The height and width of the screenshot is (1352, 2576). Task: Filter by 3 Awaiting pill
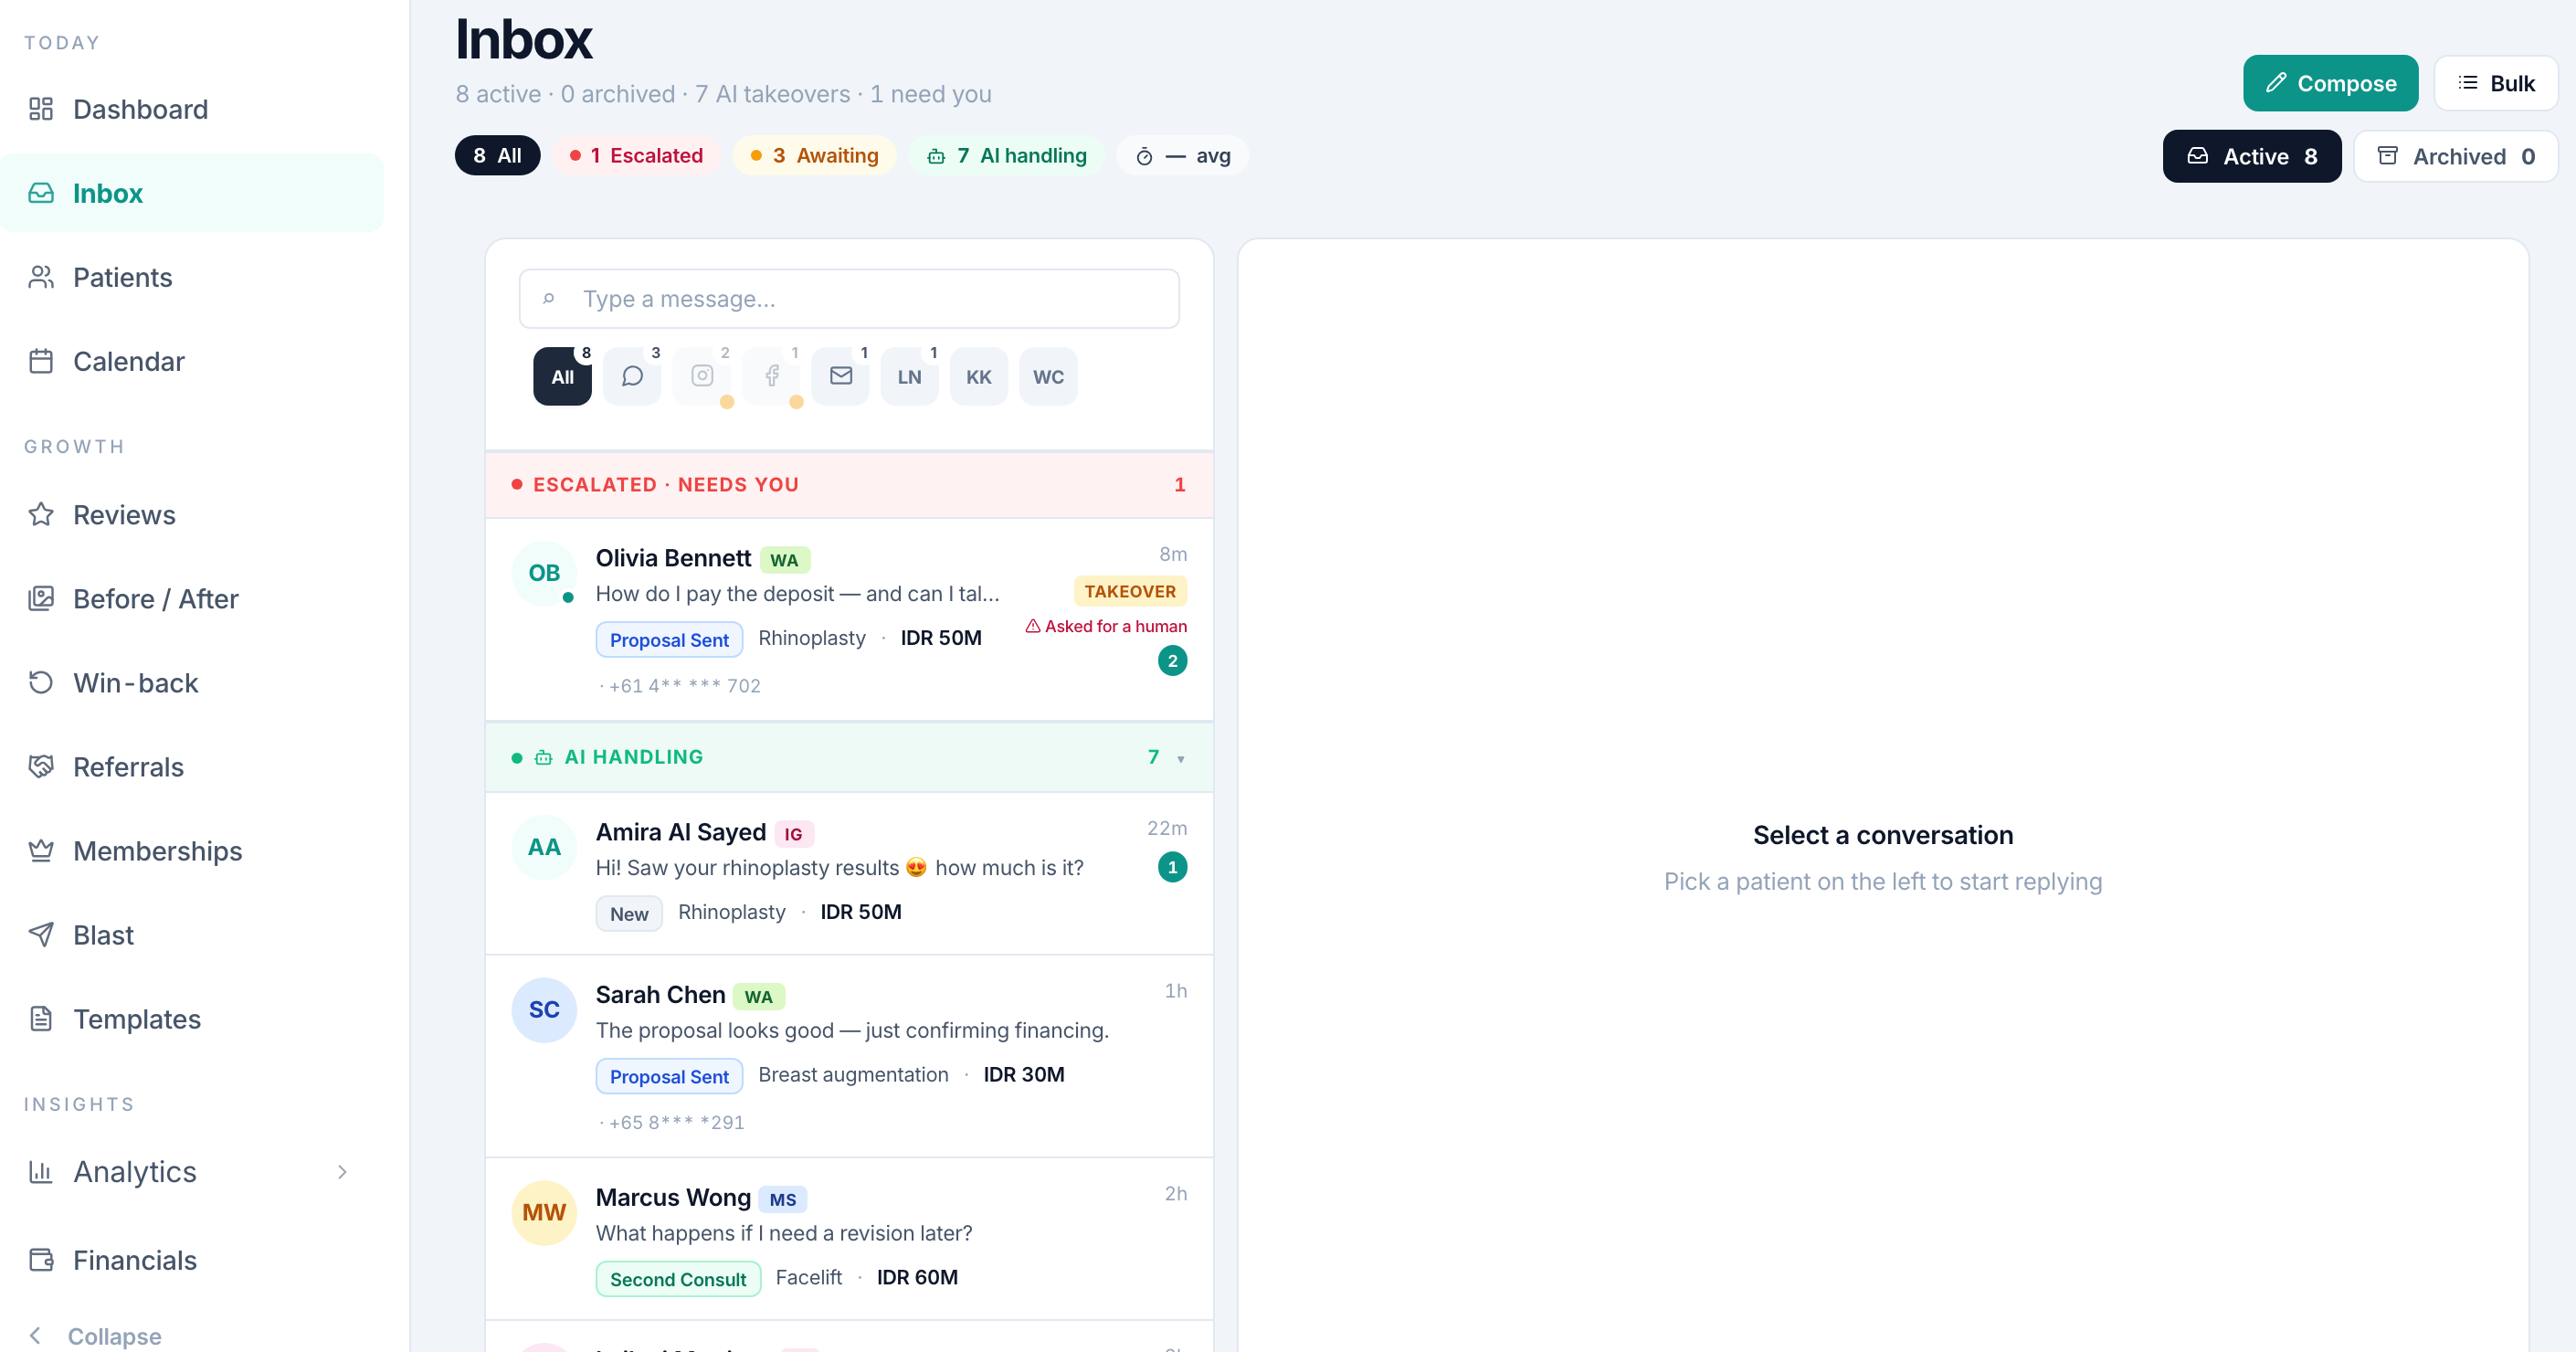(x=814, y=155)
